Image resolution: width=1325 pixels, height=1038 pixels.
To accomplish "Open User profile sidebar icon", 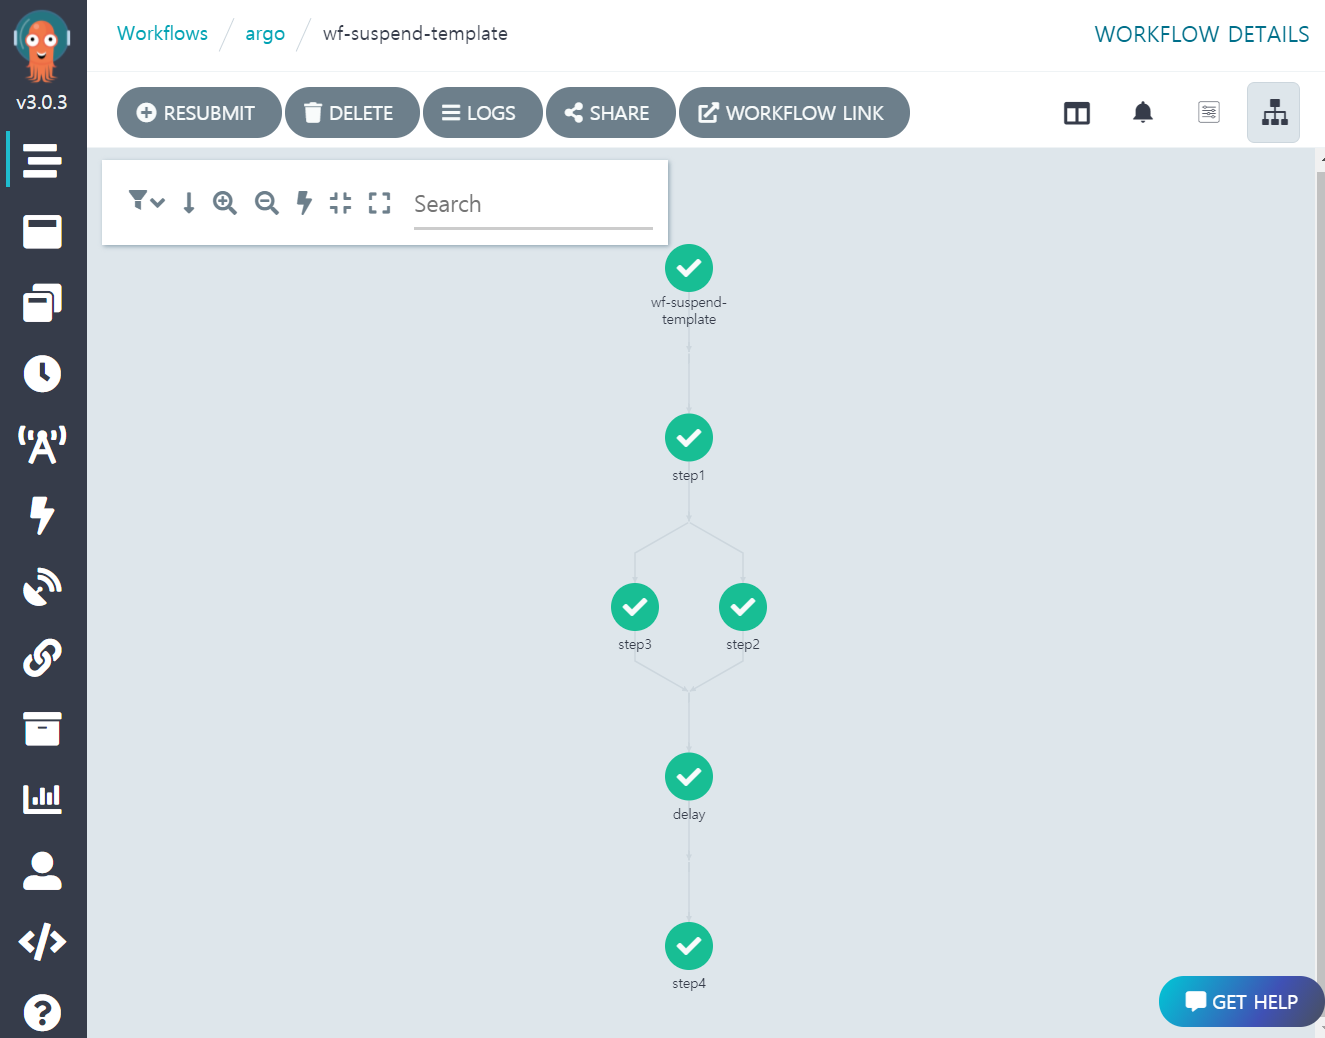I will (42, 870).
